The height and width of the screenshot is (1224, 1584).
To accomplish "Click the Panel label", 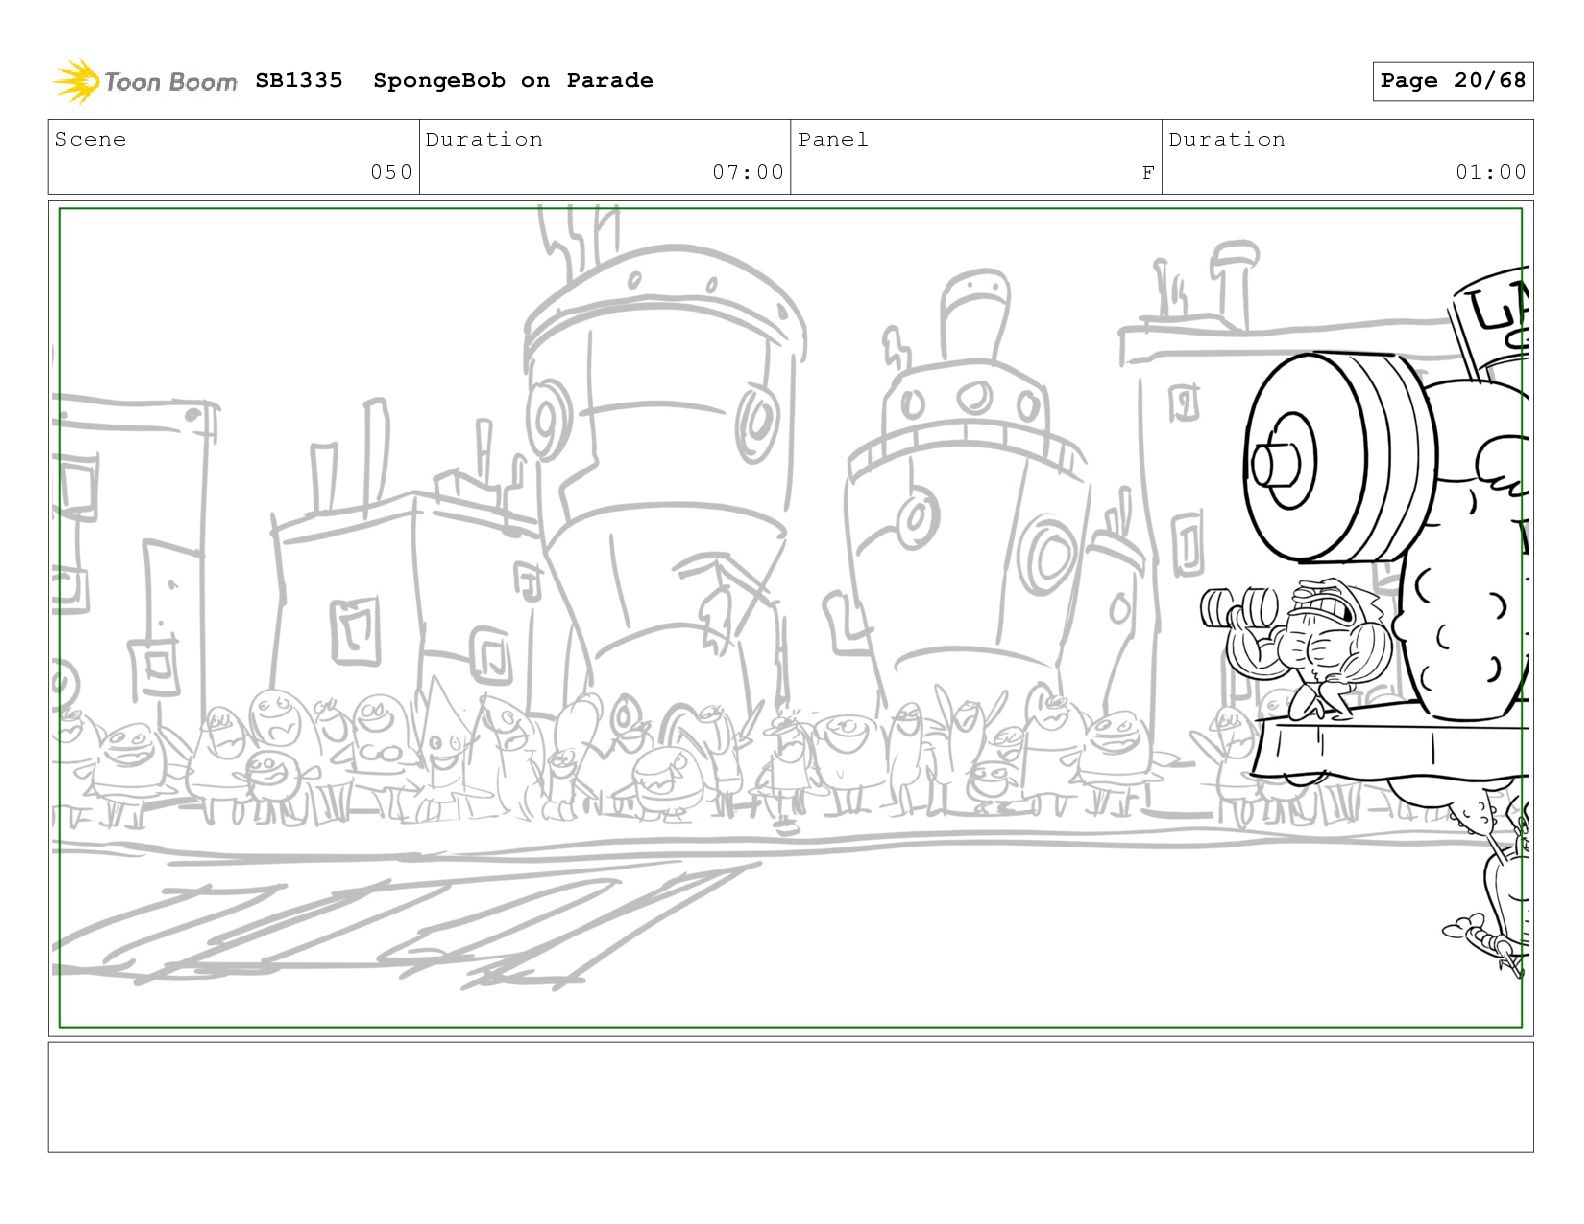I will point(833,140).
